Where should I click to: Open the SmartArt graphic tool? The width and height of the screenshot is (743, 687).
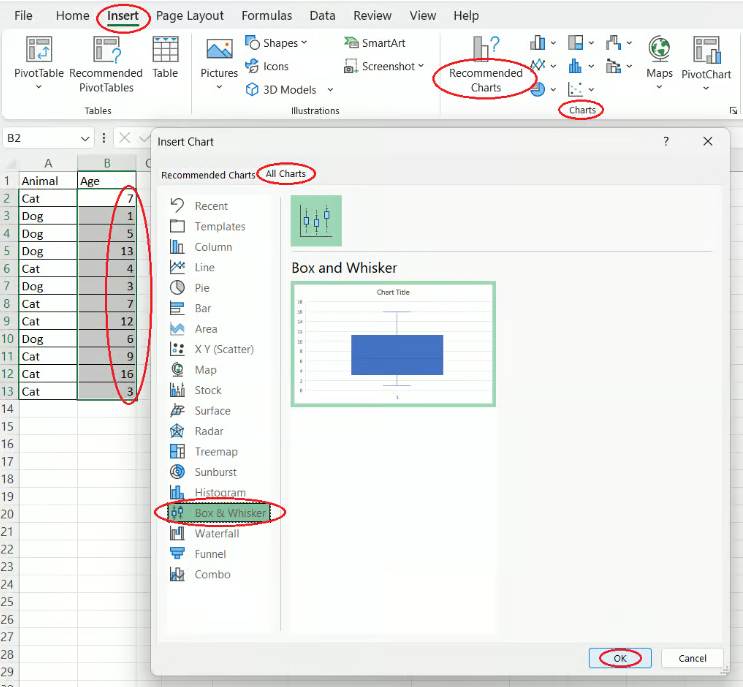click(375, 43)
